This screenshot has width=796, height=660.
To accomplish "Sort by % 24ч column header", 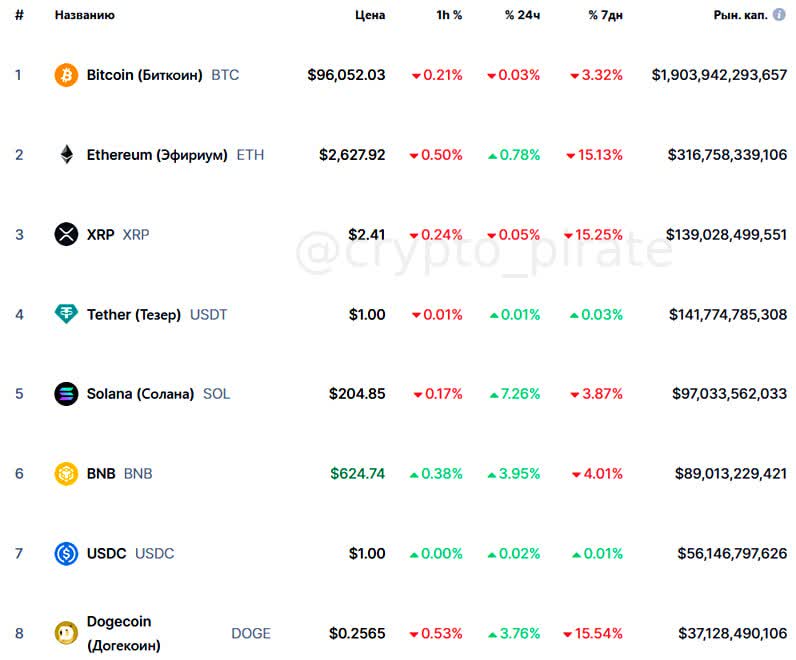I will click(x=522, y=15).
